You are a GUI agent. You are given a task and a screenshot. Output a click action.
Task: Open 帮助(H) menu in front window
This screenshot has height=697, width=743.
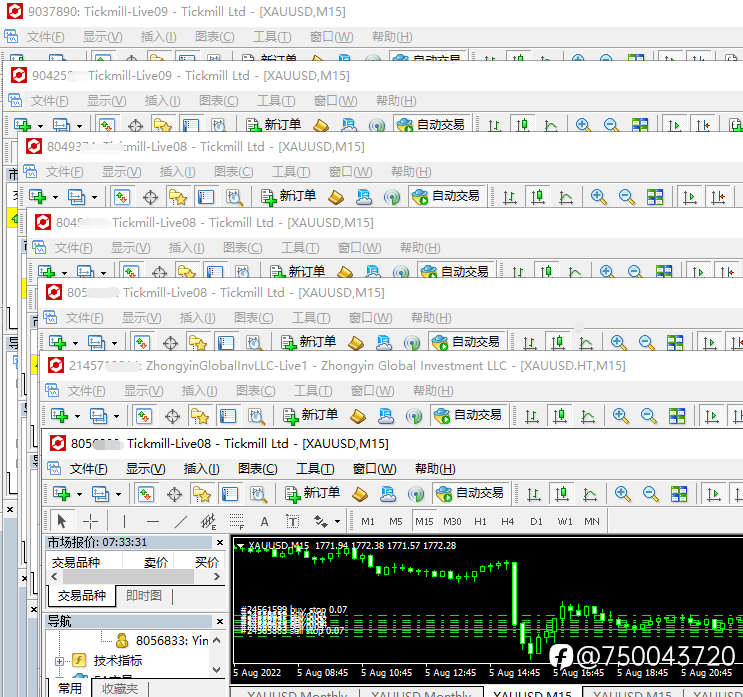coord(435,469)
